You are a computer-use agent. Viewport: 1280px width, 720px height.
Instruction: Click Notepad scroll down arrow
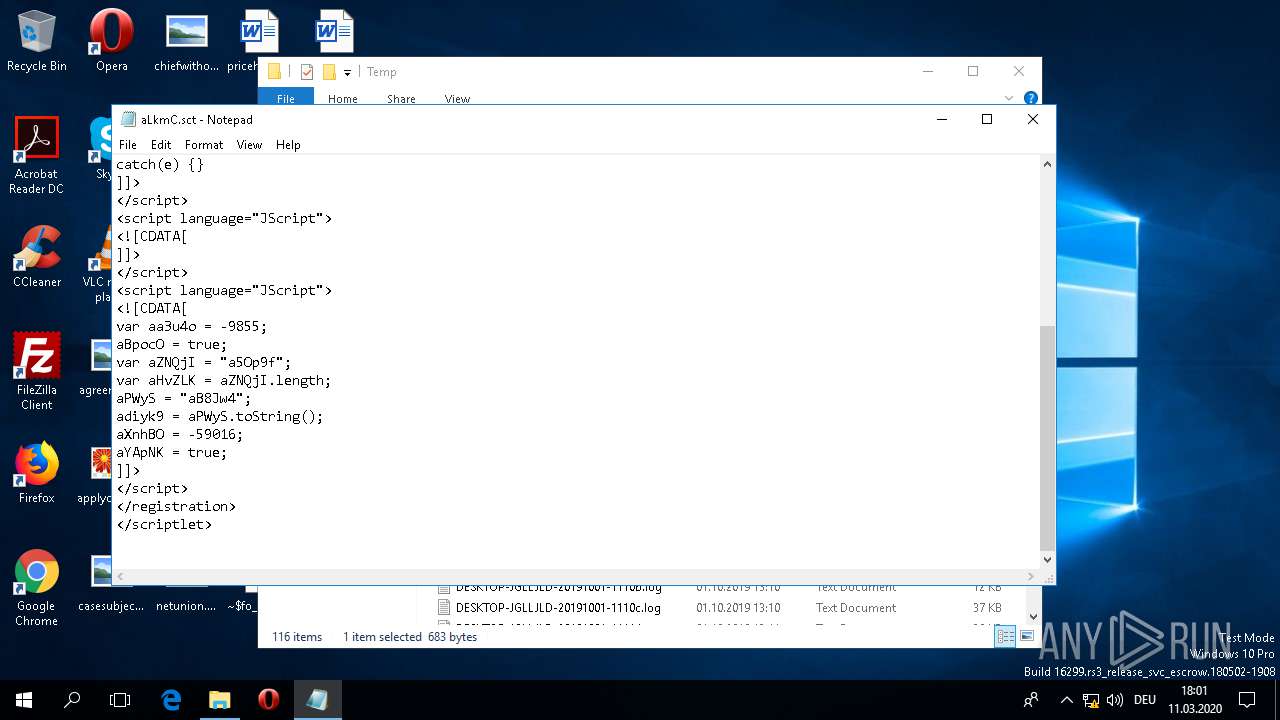1047,561
